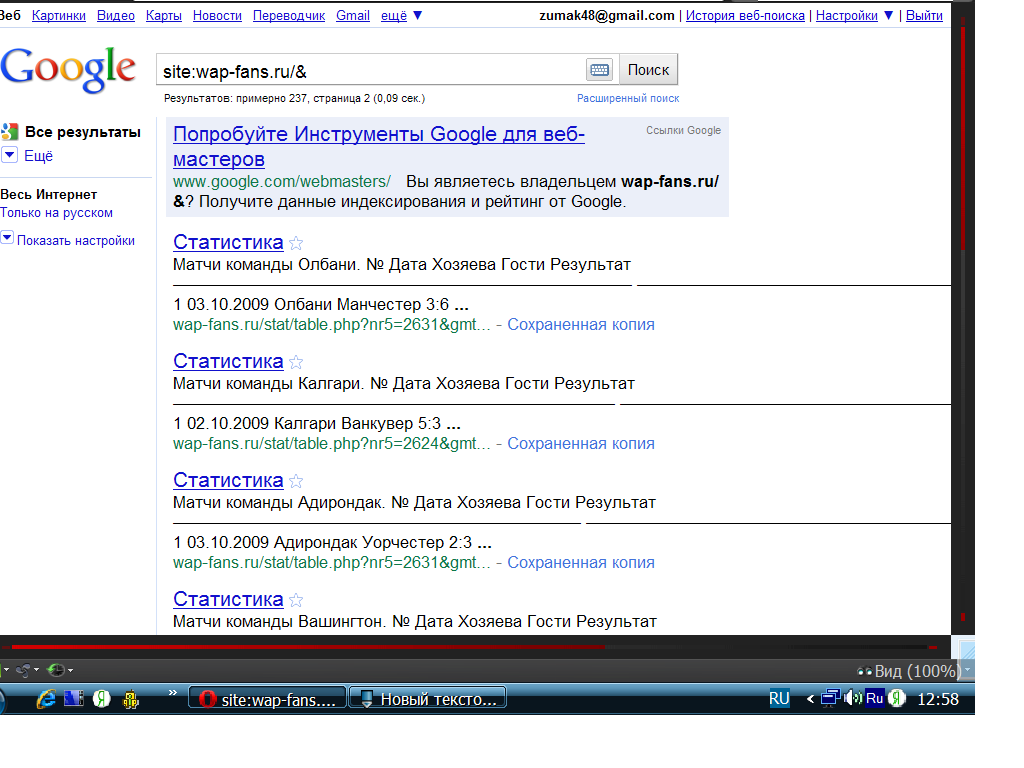This screenshot has height=768, width=1024.
Task: Open the on-screen keyboard icon in search box
Action: 600,70
